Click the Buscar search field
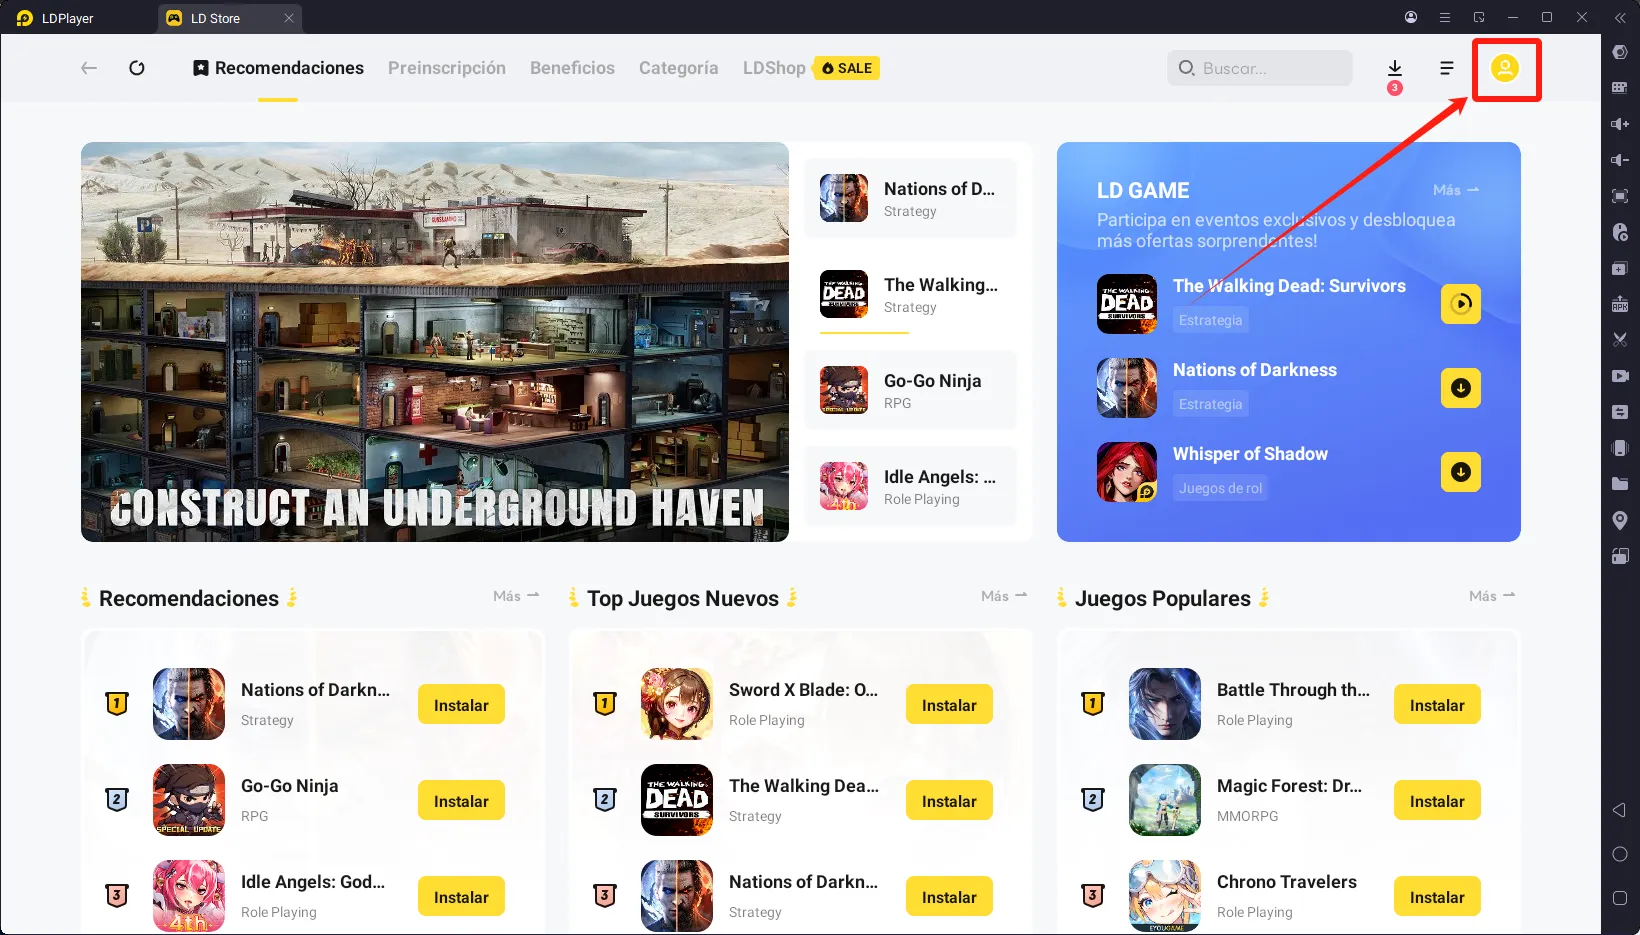 point(1260,68)
